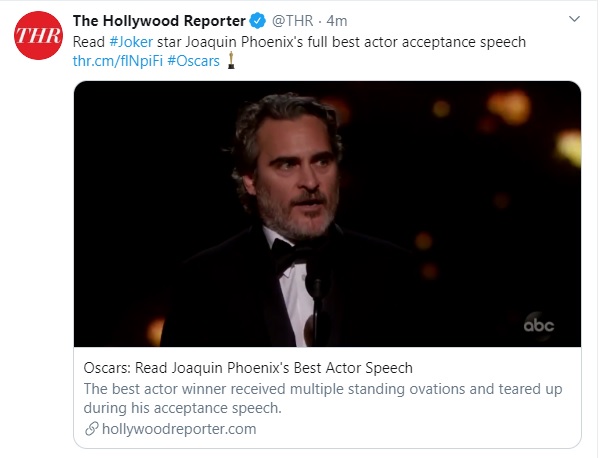This screenshot has height=458, width=603.
Task: Click the @THR handle
Action: pos(295,20)
